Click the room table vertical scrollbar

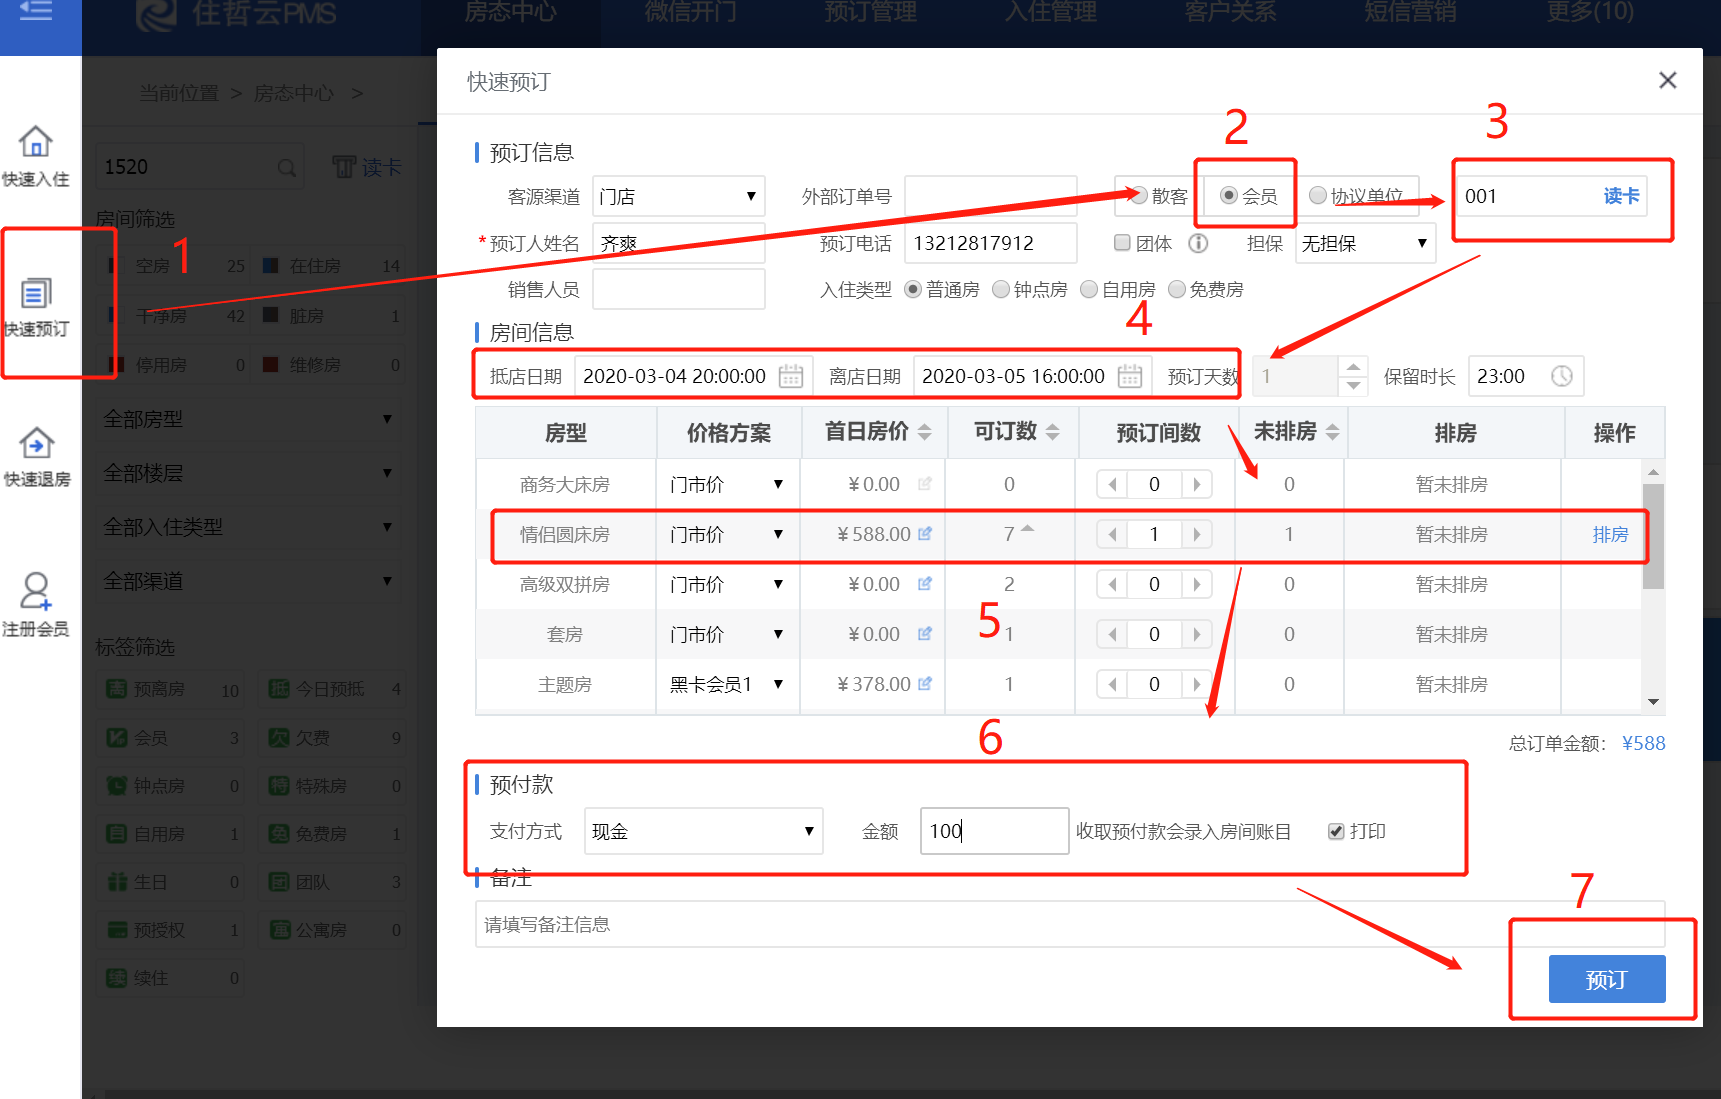(x=1653, y=537)
